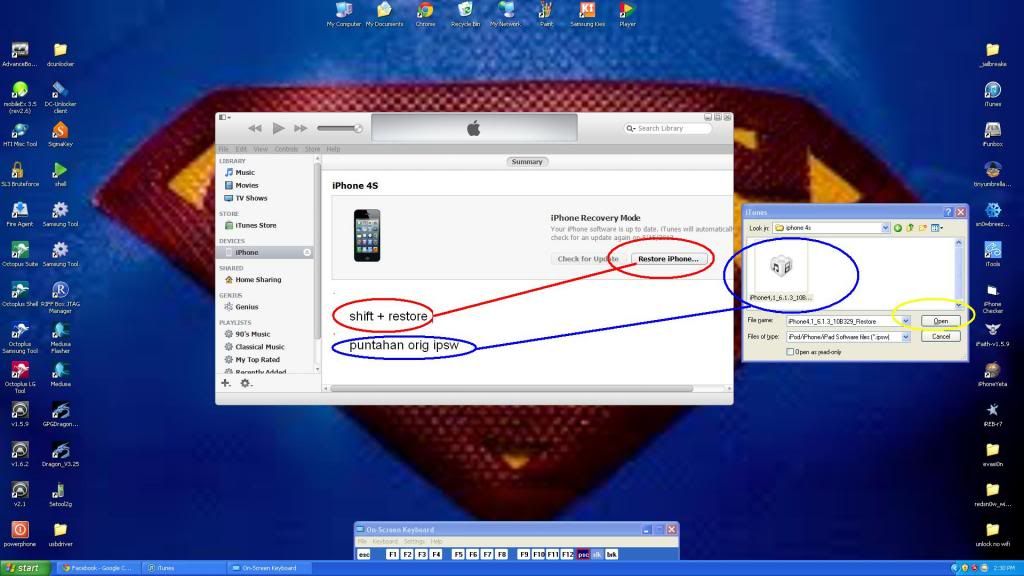Click the Search Library field
Viewport: 1024px width, 576px height.
(667, 128)
